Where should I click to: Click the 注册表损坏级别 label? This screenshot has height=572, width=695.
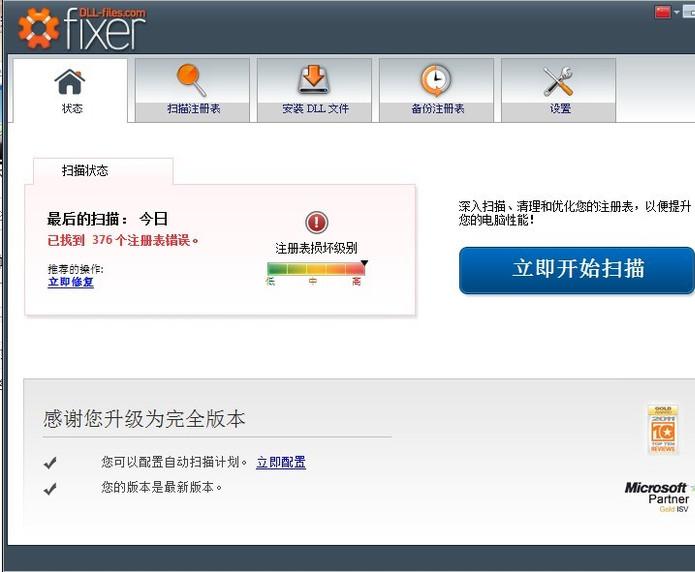316,248
